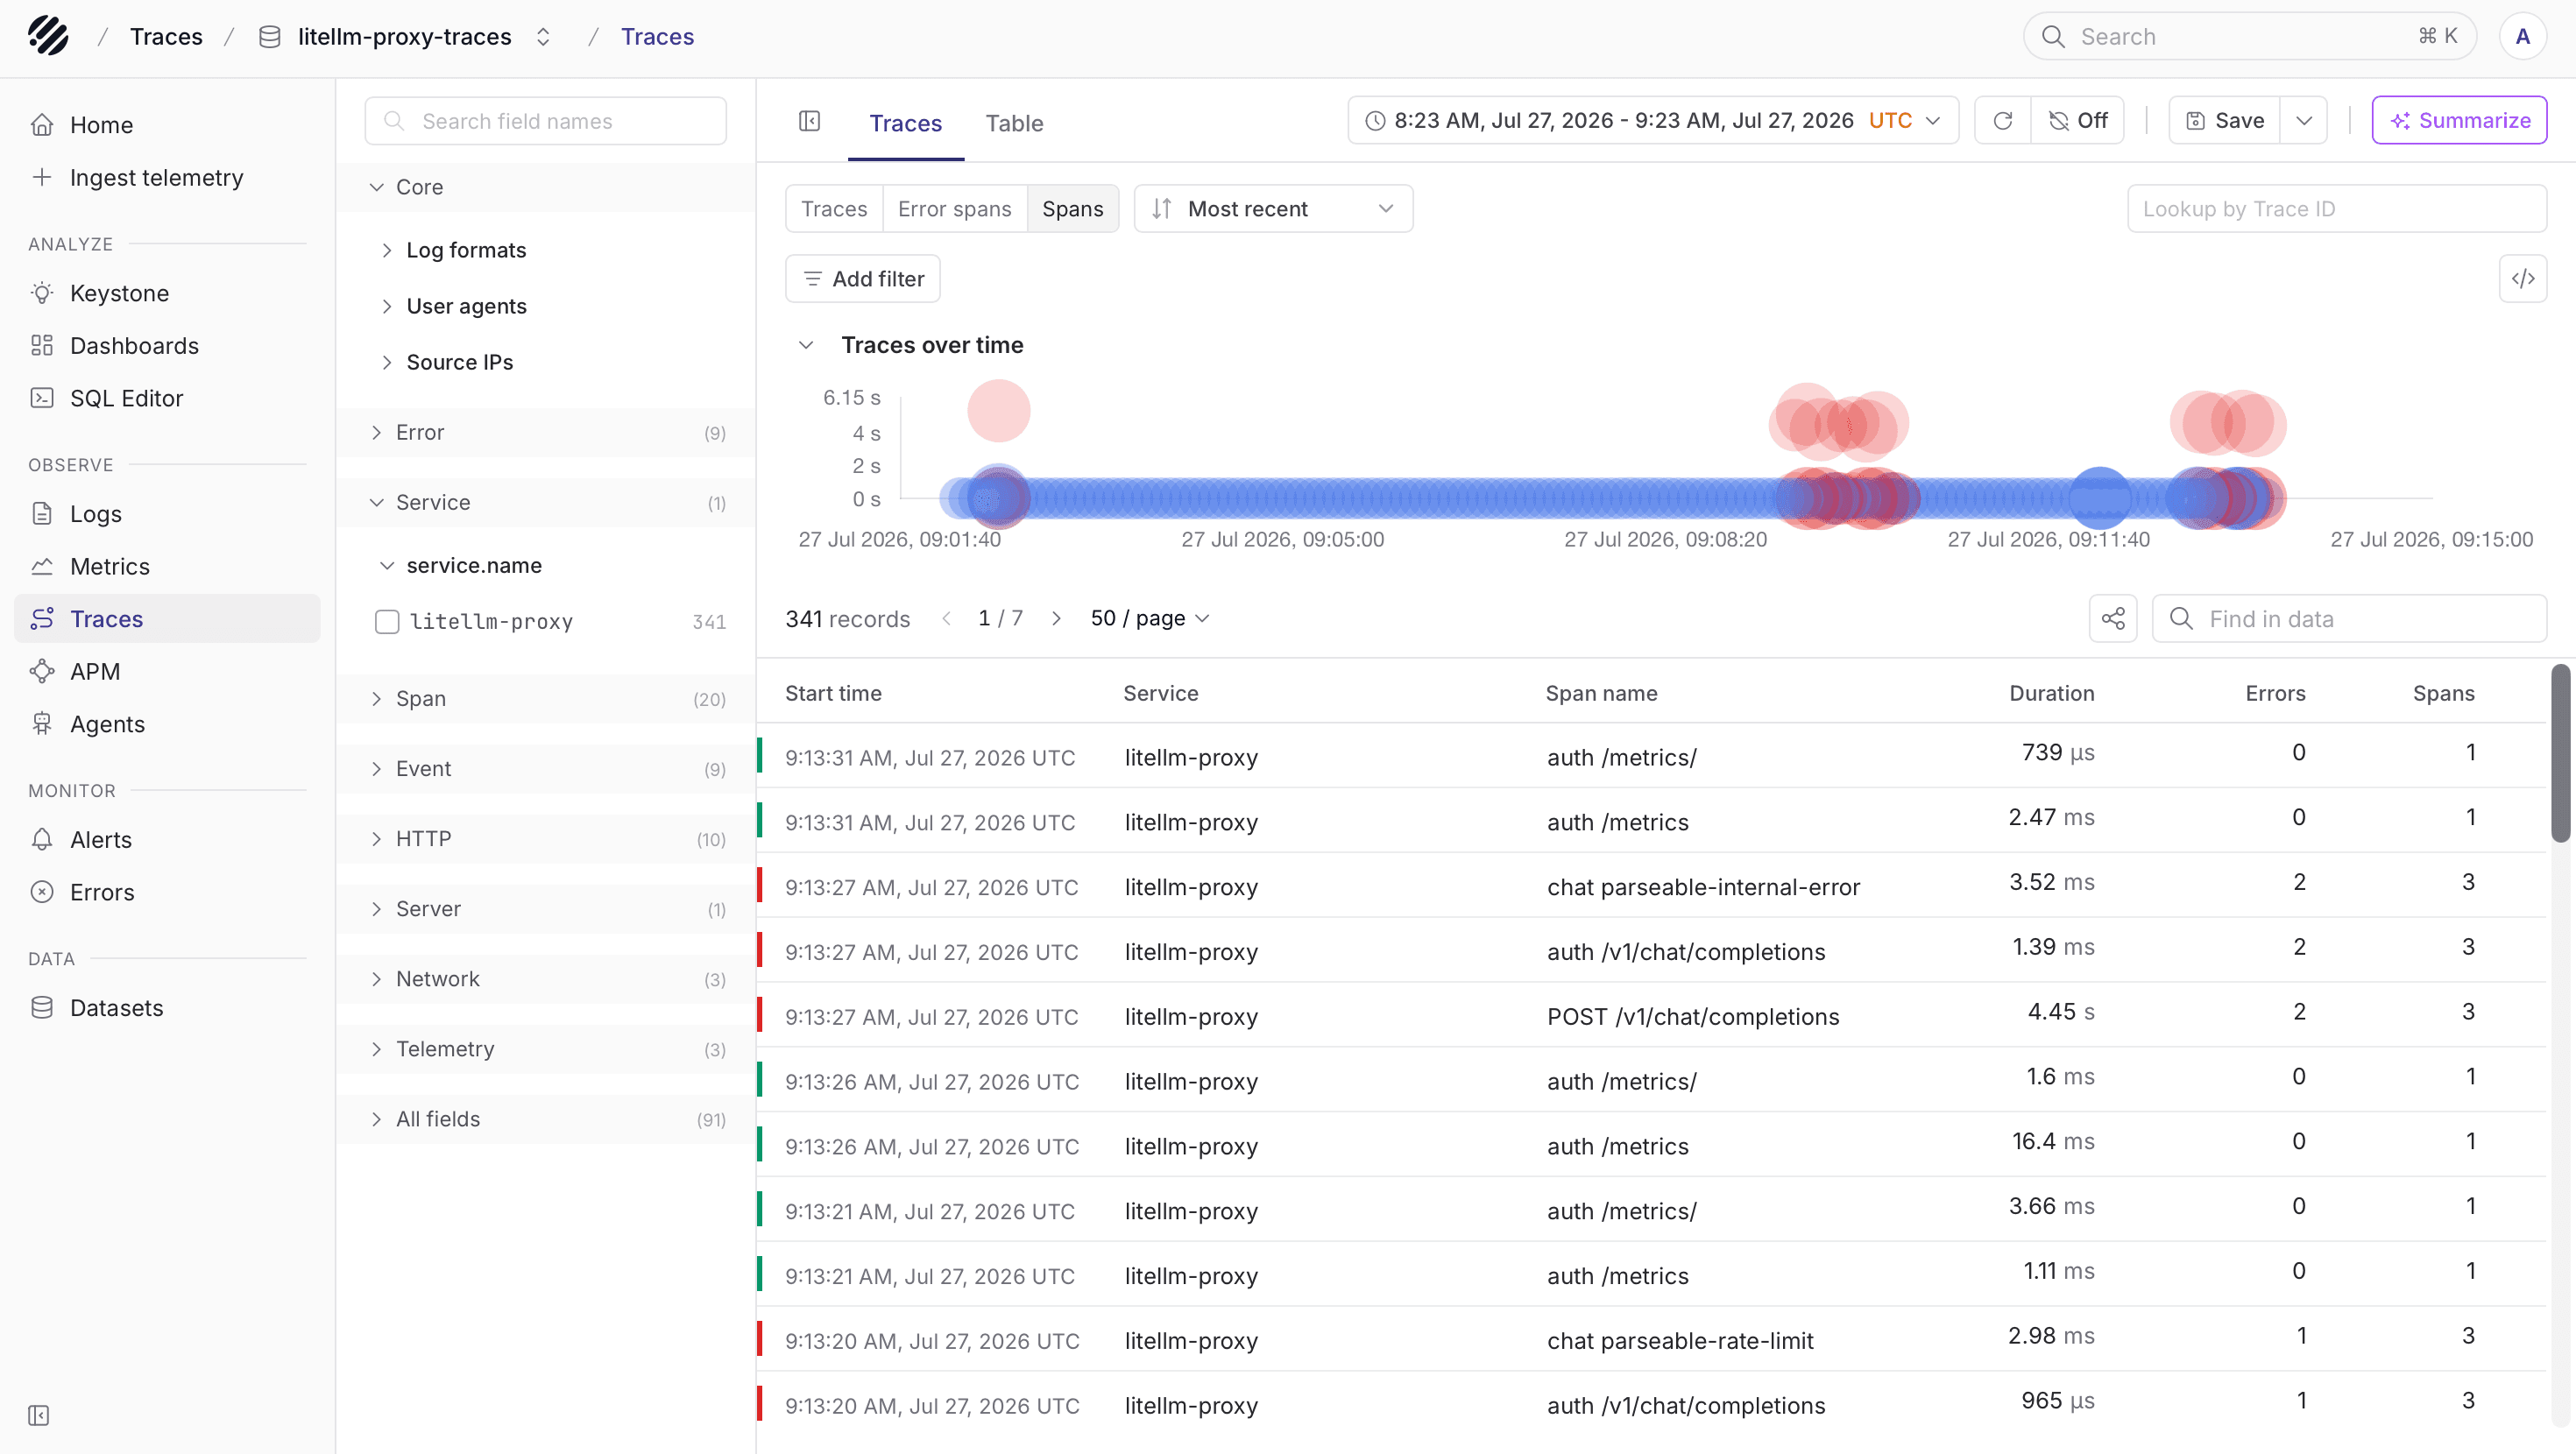Image resolution: width=2576 pixels, height=1454 pixels.
Task: Click the app logo icon
Action: pyautogui.click(x=47, y=36)
